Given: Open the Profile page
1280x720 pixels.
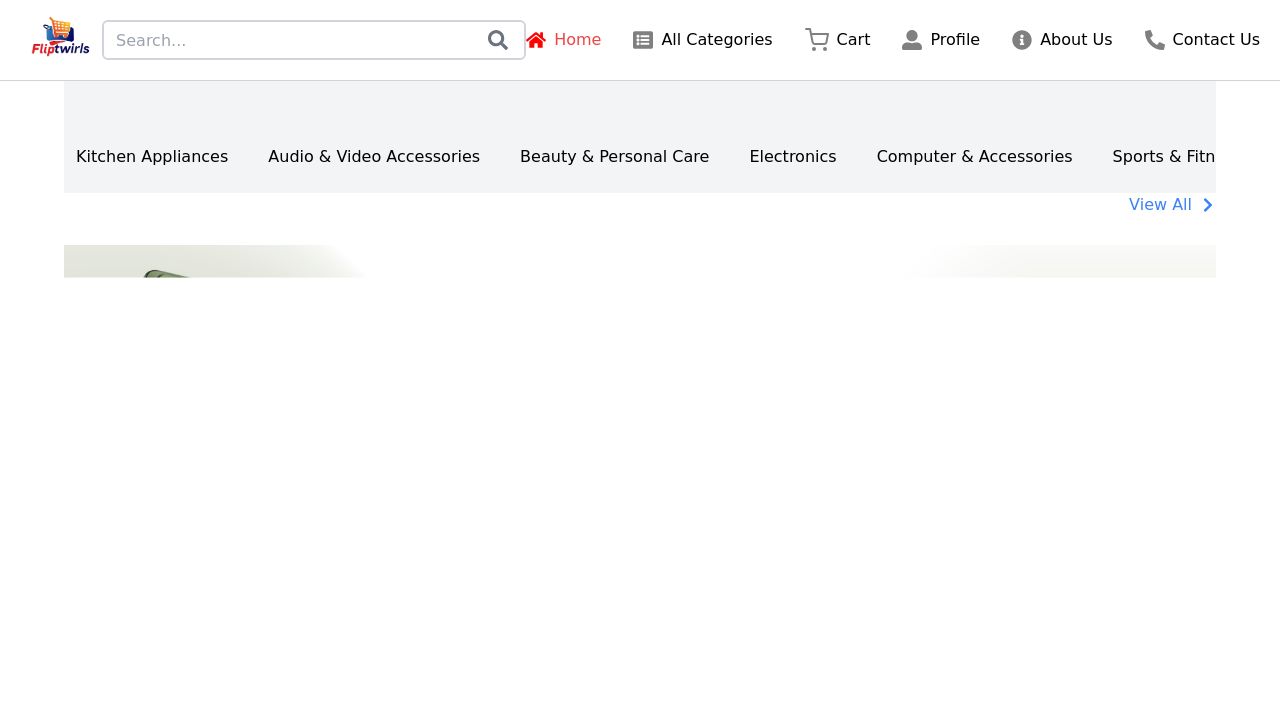Looking at the screenshot, I should (941, 40).
